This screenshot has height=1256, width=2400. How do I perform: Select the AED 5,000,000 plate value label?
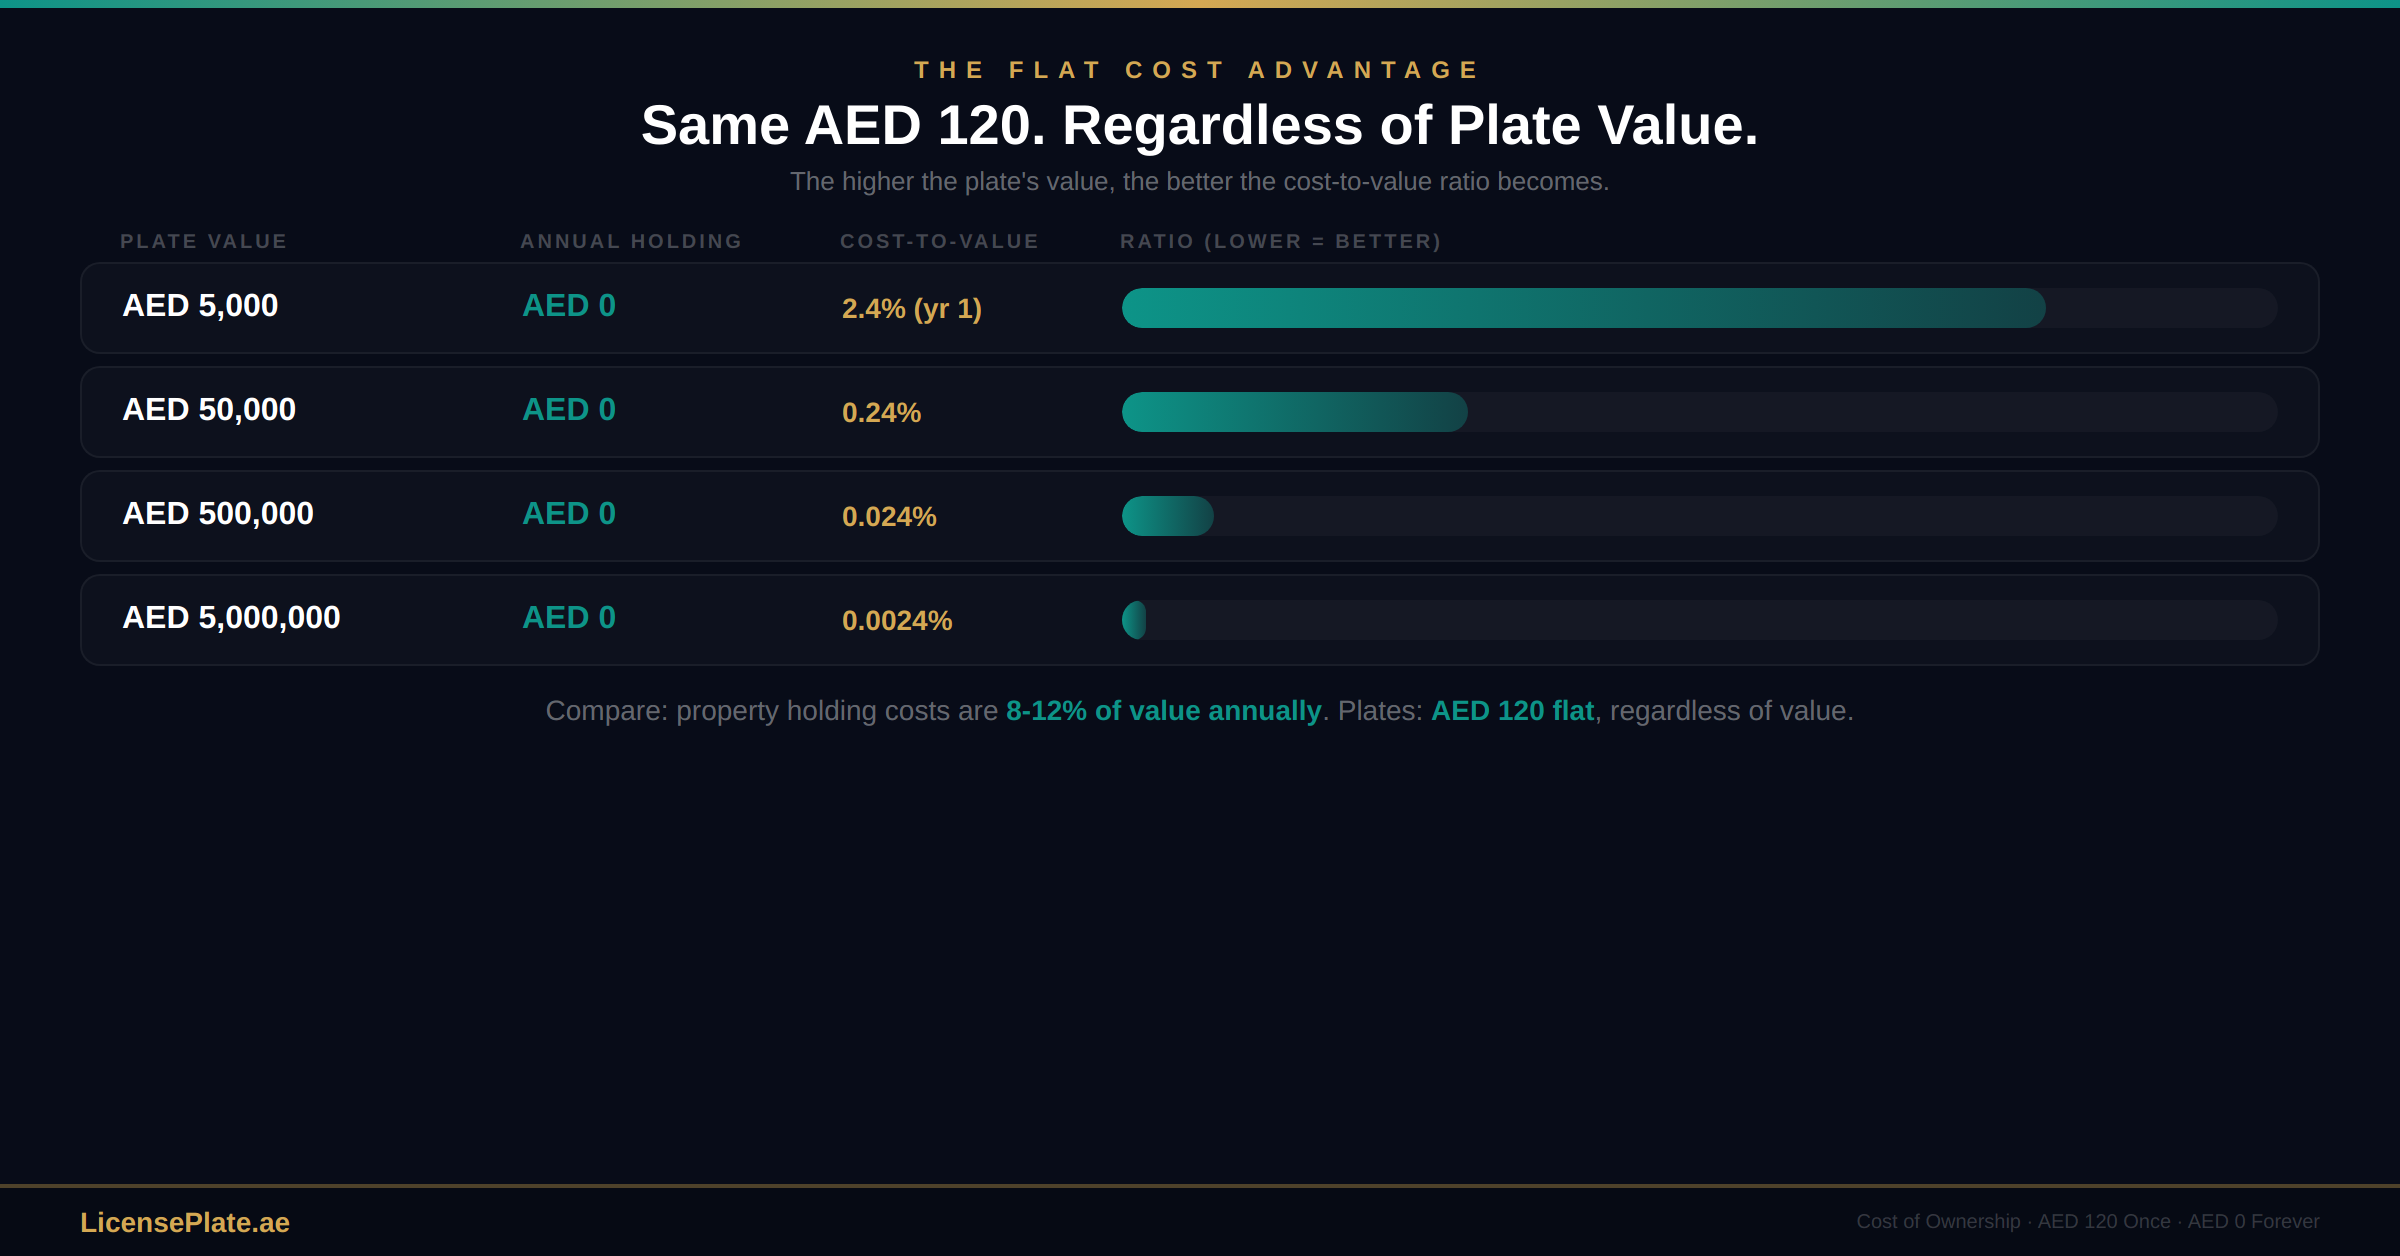[x=231, y=618]
